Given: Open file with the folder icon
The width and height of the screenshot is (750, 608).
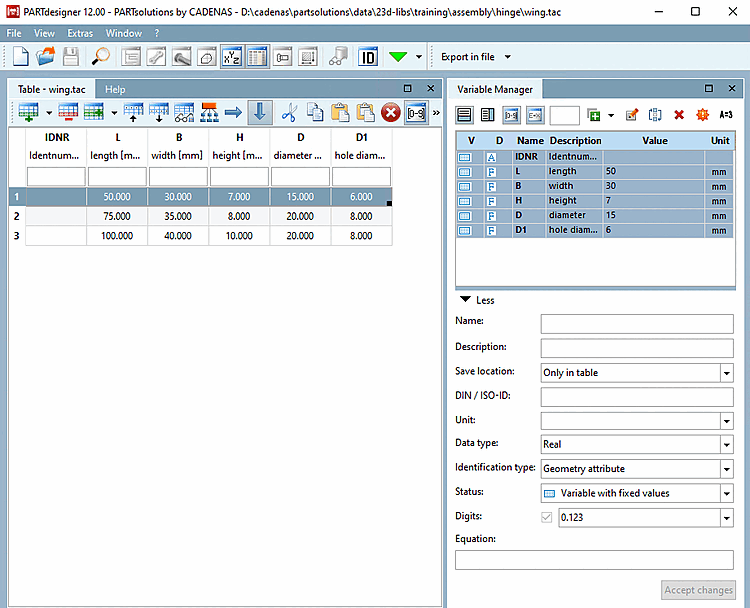Looking at the screenshot, I should tap(46, 58).
